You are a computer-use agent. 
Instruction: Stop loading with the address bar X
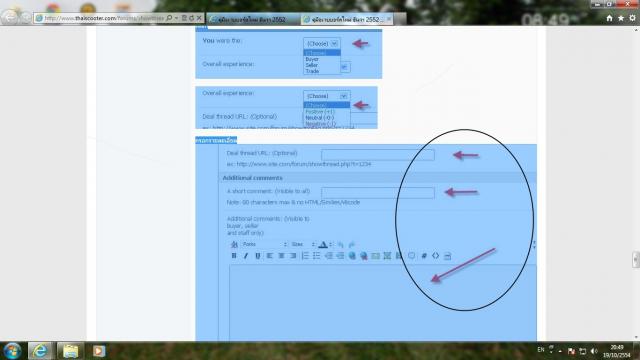199,18
